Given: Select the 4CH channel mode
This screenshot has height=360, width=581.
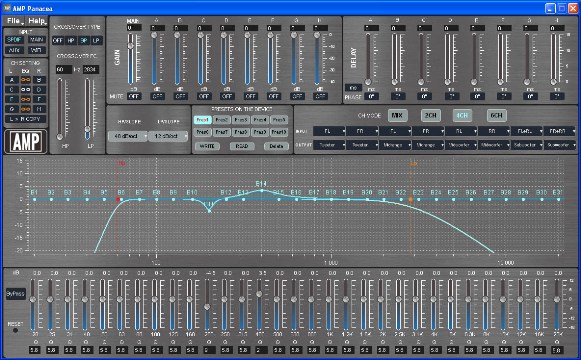Looking at the screenshot, I should [462, 115].
